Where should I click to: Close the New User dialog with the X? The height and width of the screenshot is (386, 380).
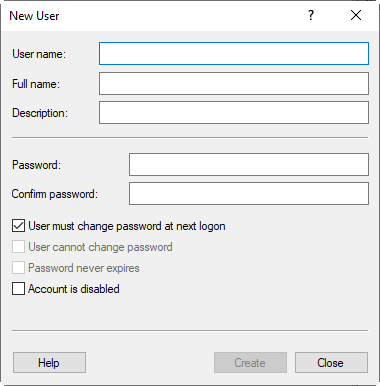point(356,15)
